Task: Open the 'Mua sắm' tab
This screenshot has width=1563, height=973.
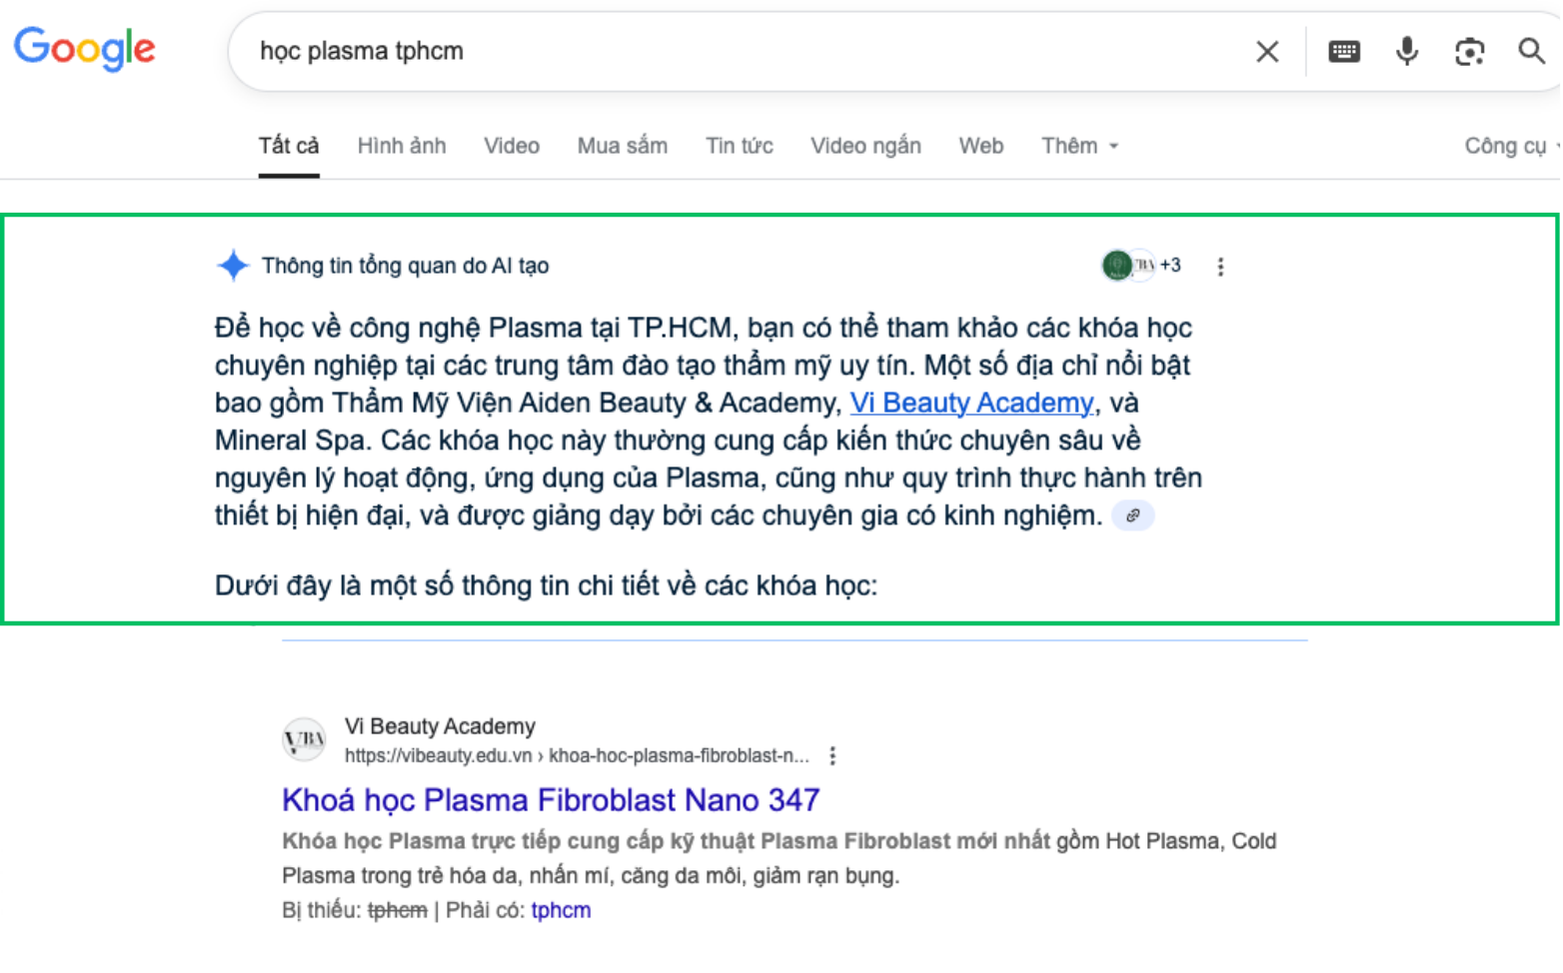Action: click(x=622, y=146)
